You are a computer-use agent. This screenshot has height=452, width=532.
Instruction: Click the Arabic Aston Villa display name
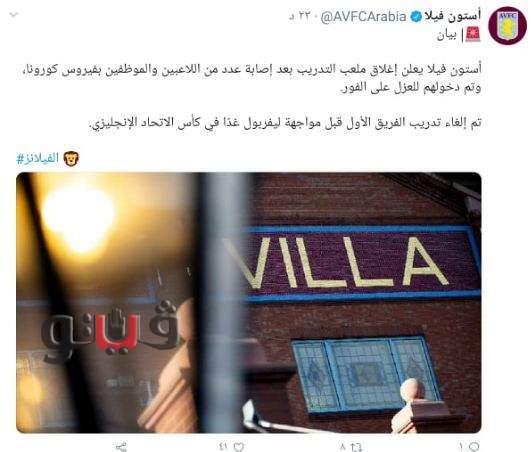coord(453,16)
